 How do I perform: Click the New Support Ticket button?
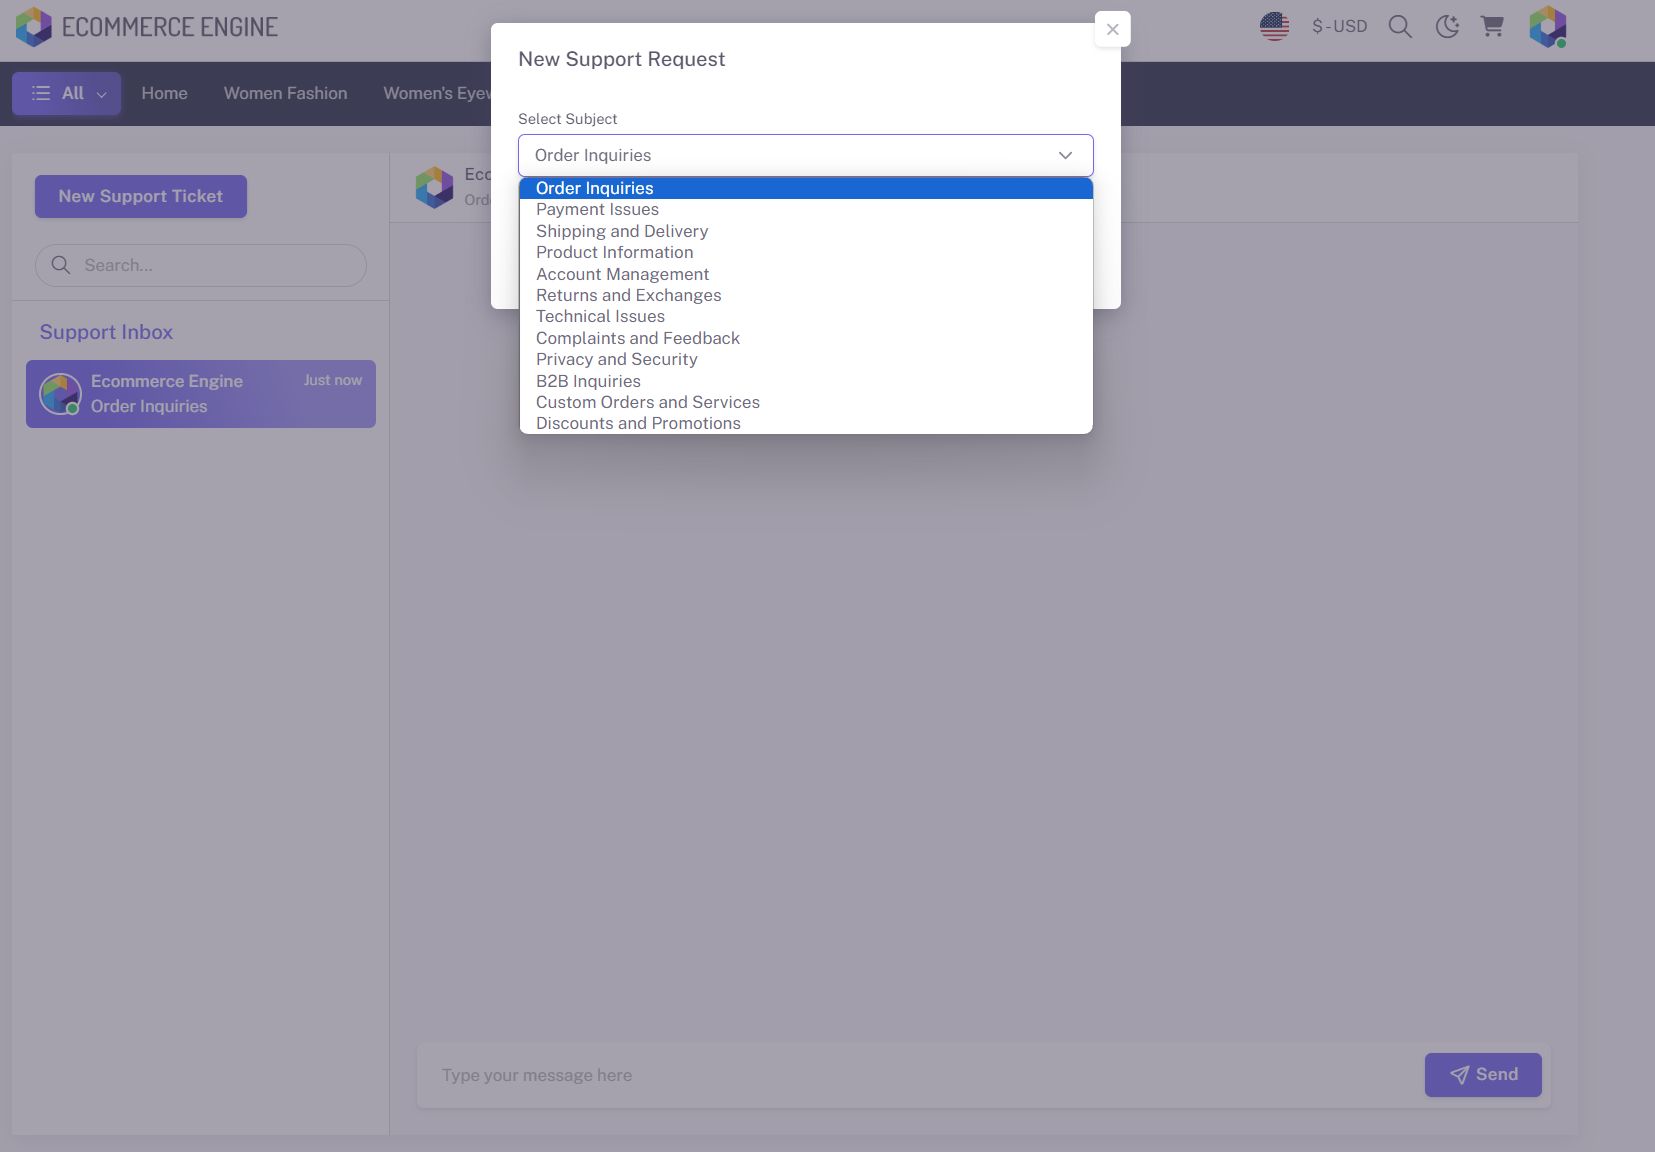click(x=141, y=196)
